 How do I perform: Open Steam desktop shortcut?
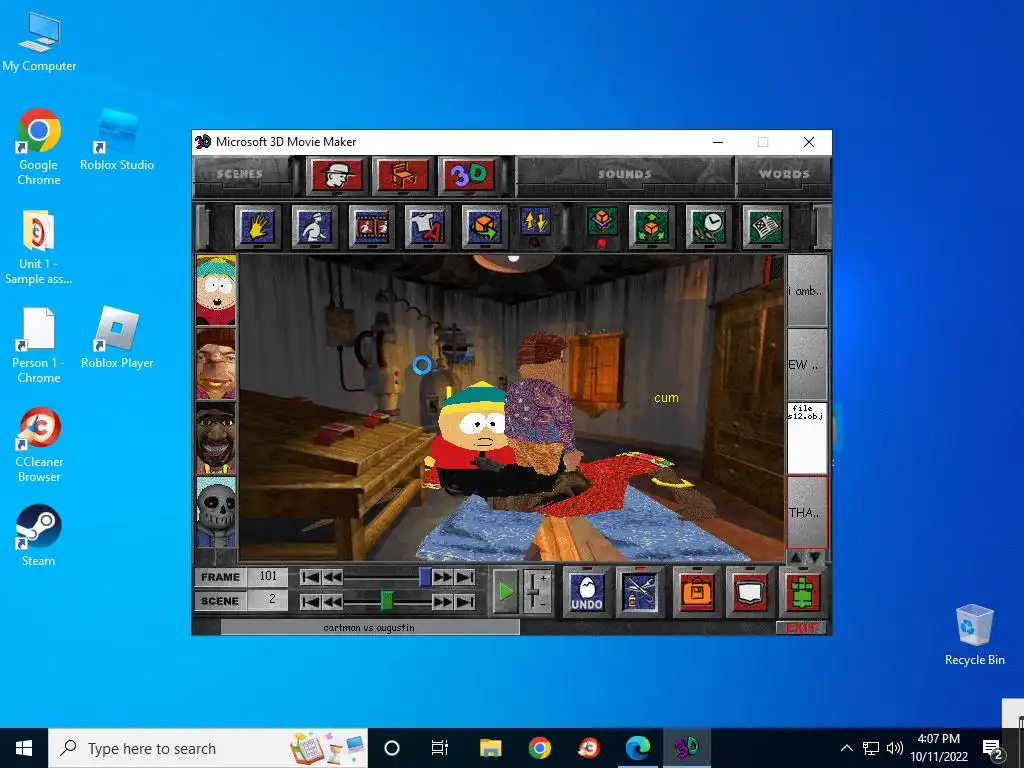click(39, 535)
